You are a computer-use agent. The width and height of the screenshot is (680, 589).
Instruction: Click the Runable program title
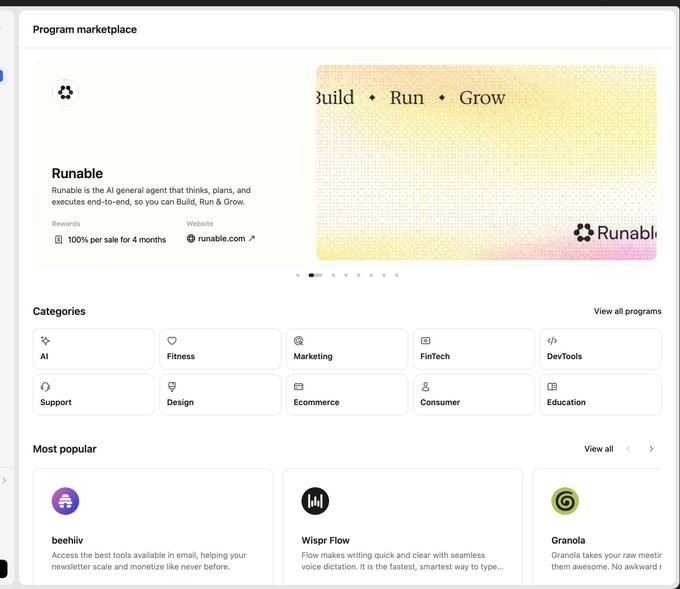77,173
